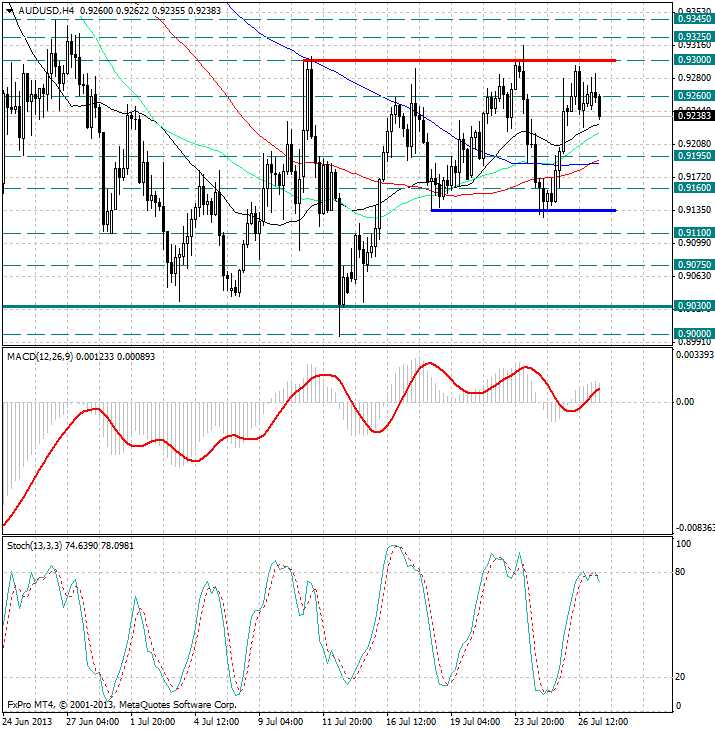Click the 0.93000 price level label
The width and height of the screenshot is (715, 730).
[694, 60]
